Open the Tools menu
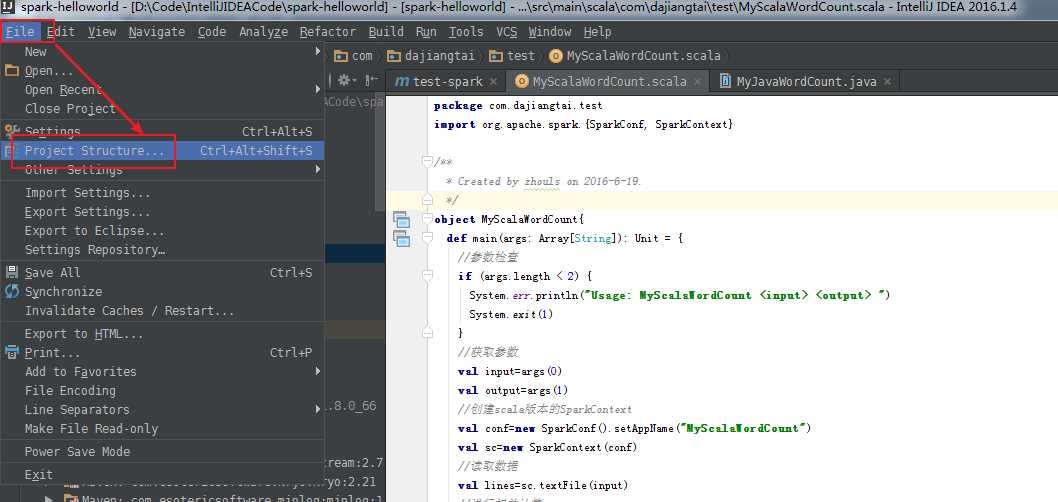 466,32
